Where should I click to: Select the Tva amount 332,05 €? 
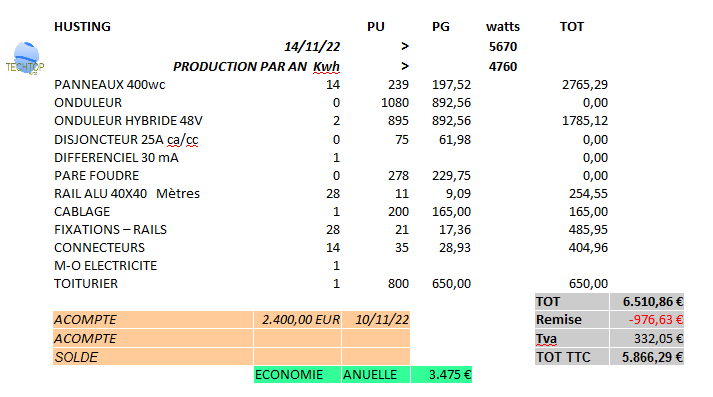[x=647, y=338]
